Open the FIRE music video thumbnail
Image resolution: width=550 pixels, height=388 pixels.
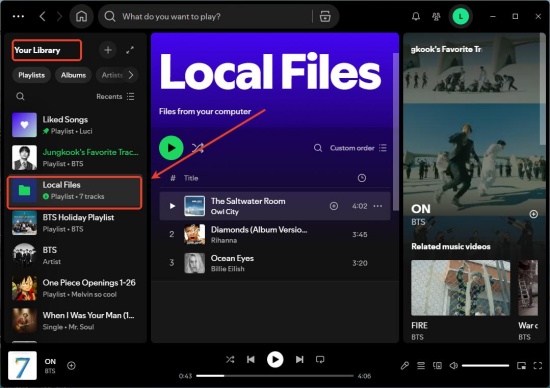pyautogui.click(x=461, y=288)
